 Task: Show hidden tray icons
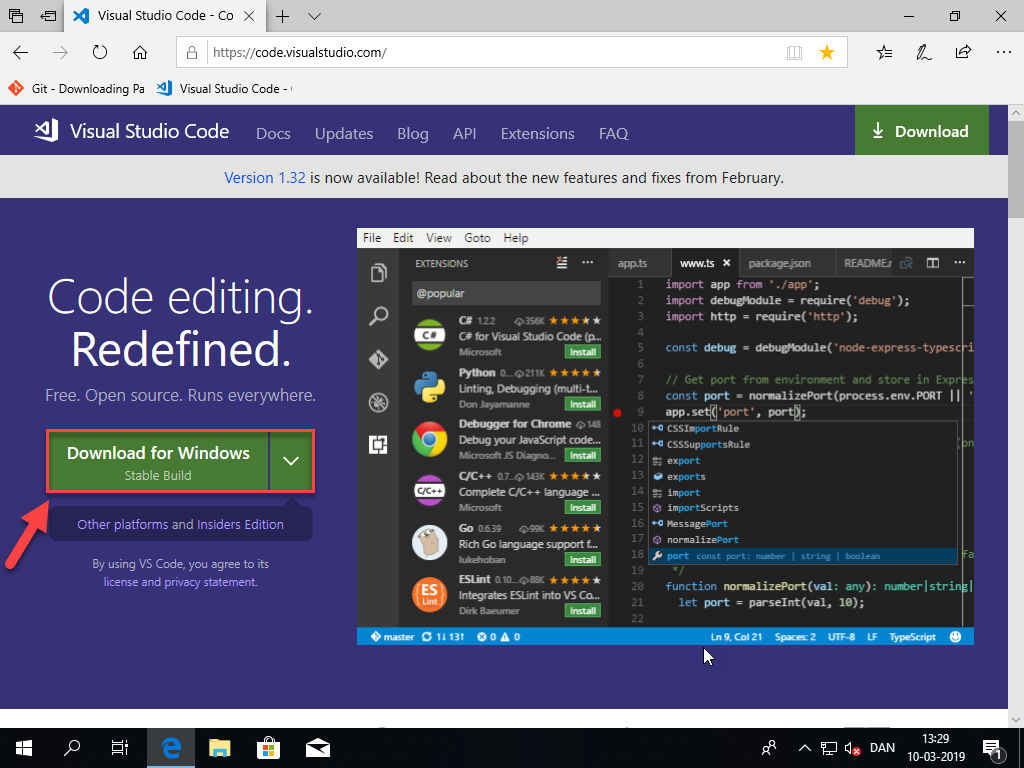pos(805,748)
